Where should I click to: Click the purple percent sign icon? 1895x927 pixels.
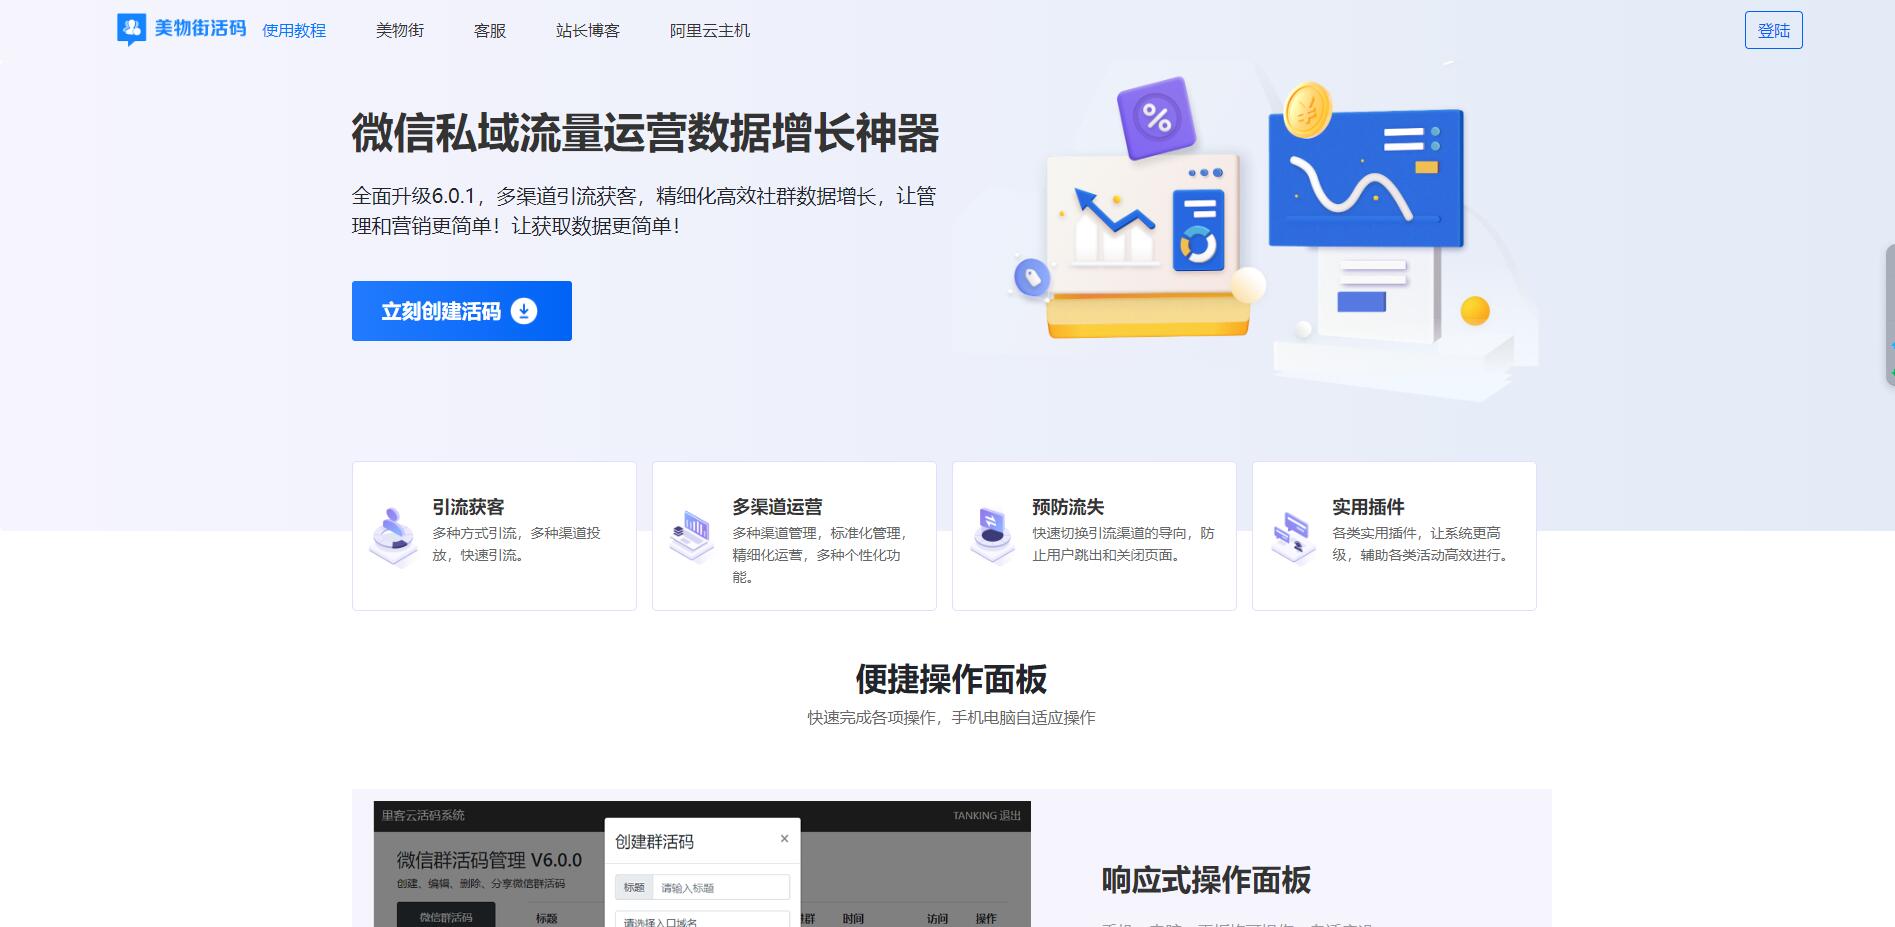pyautogui.click(x=1156, y=118)
